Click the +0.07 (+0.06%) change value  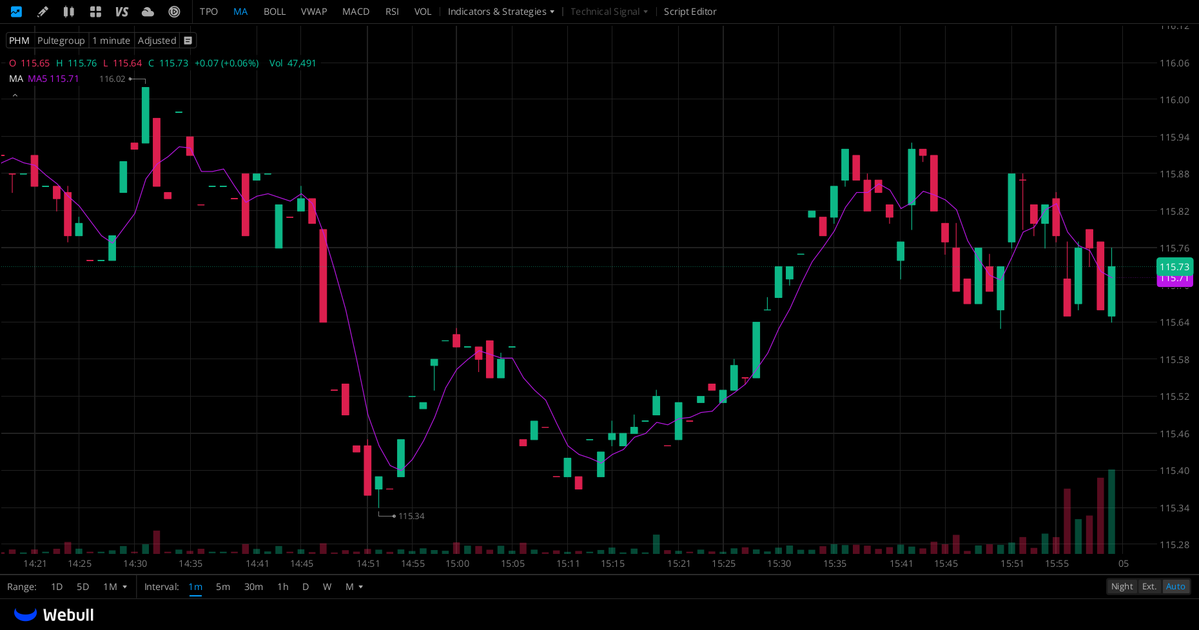click(227, 63)
